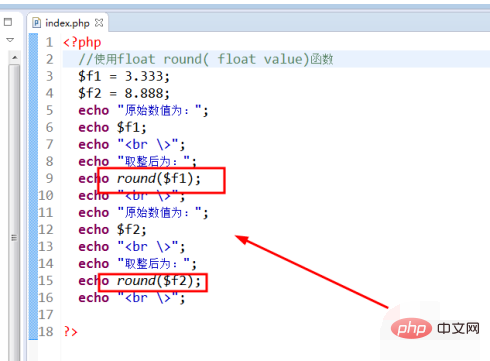This screenshot has height=361, width=490.
Task: Select the index.php editor tab
Action: tap(68, 23)
